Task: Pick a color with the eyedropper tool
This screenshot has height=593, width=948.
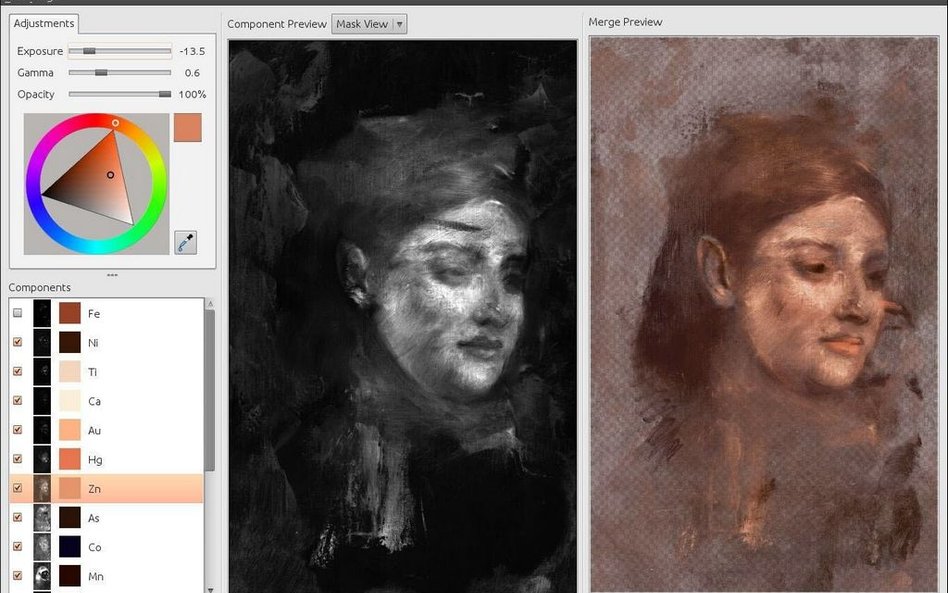Action: tap(185, 242)
